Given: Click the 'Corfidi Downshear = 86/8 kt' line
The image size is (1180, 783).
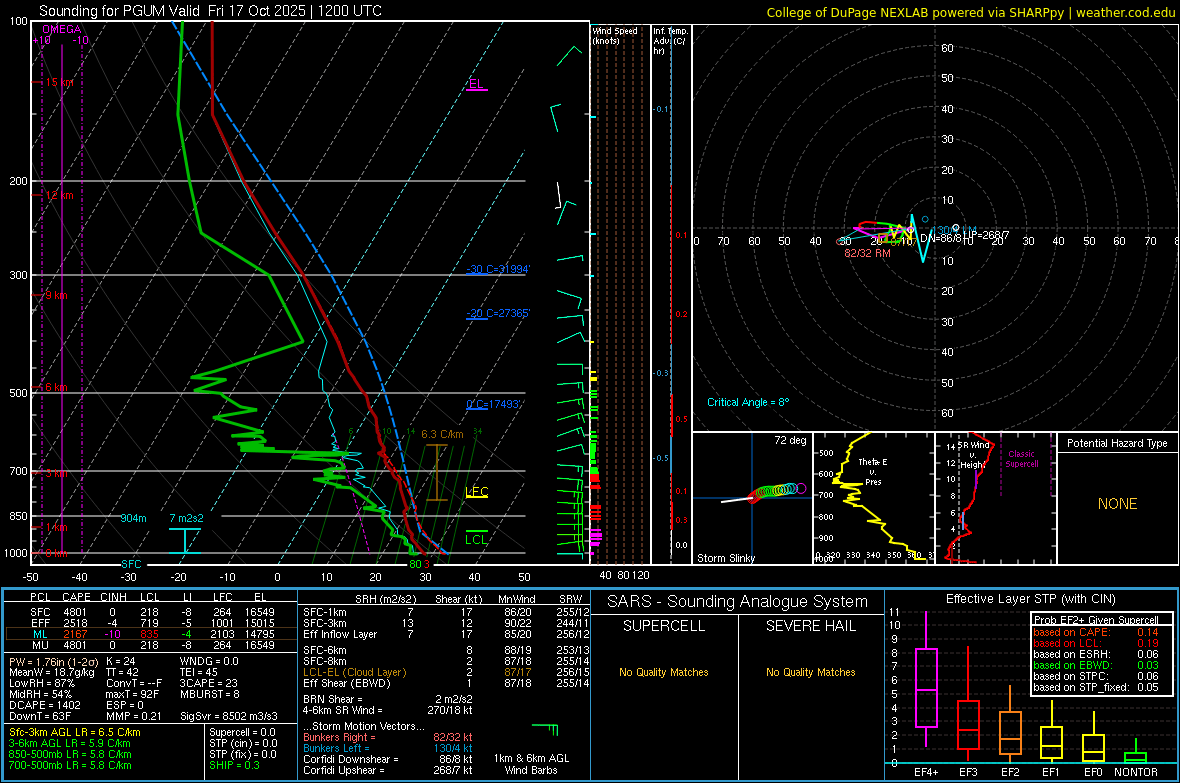Looking at the screenshot, I should [x=388, y=759].
